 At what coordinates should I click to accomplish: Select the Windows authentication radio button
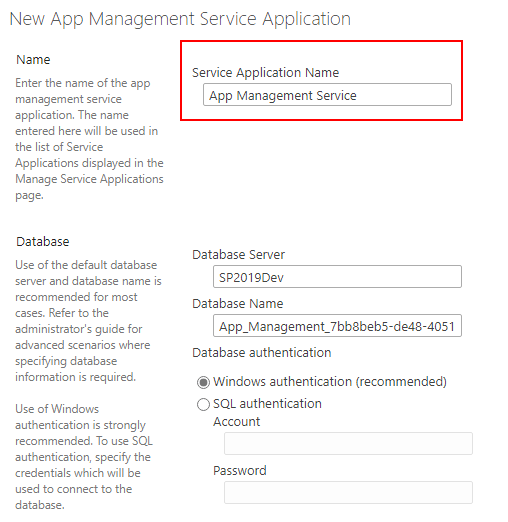203,382
